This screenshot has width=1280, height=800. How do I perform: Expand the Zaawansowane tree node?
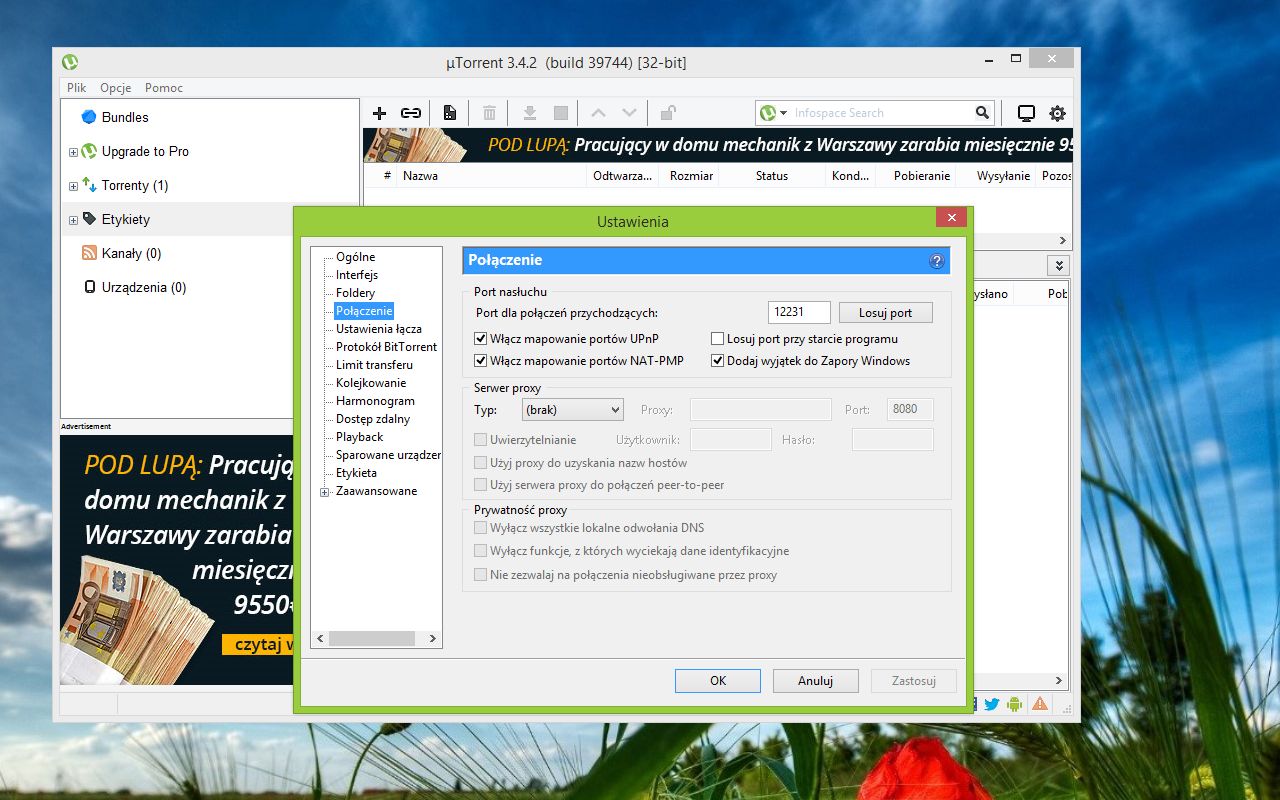click(x=324, y=492)
